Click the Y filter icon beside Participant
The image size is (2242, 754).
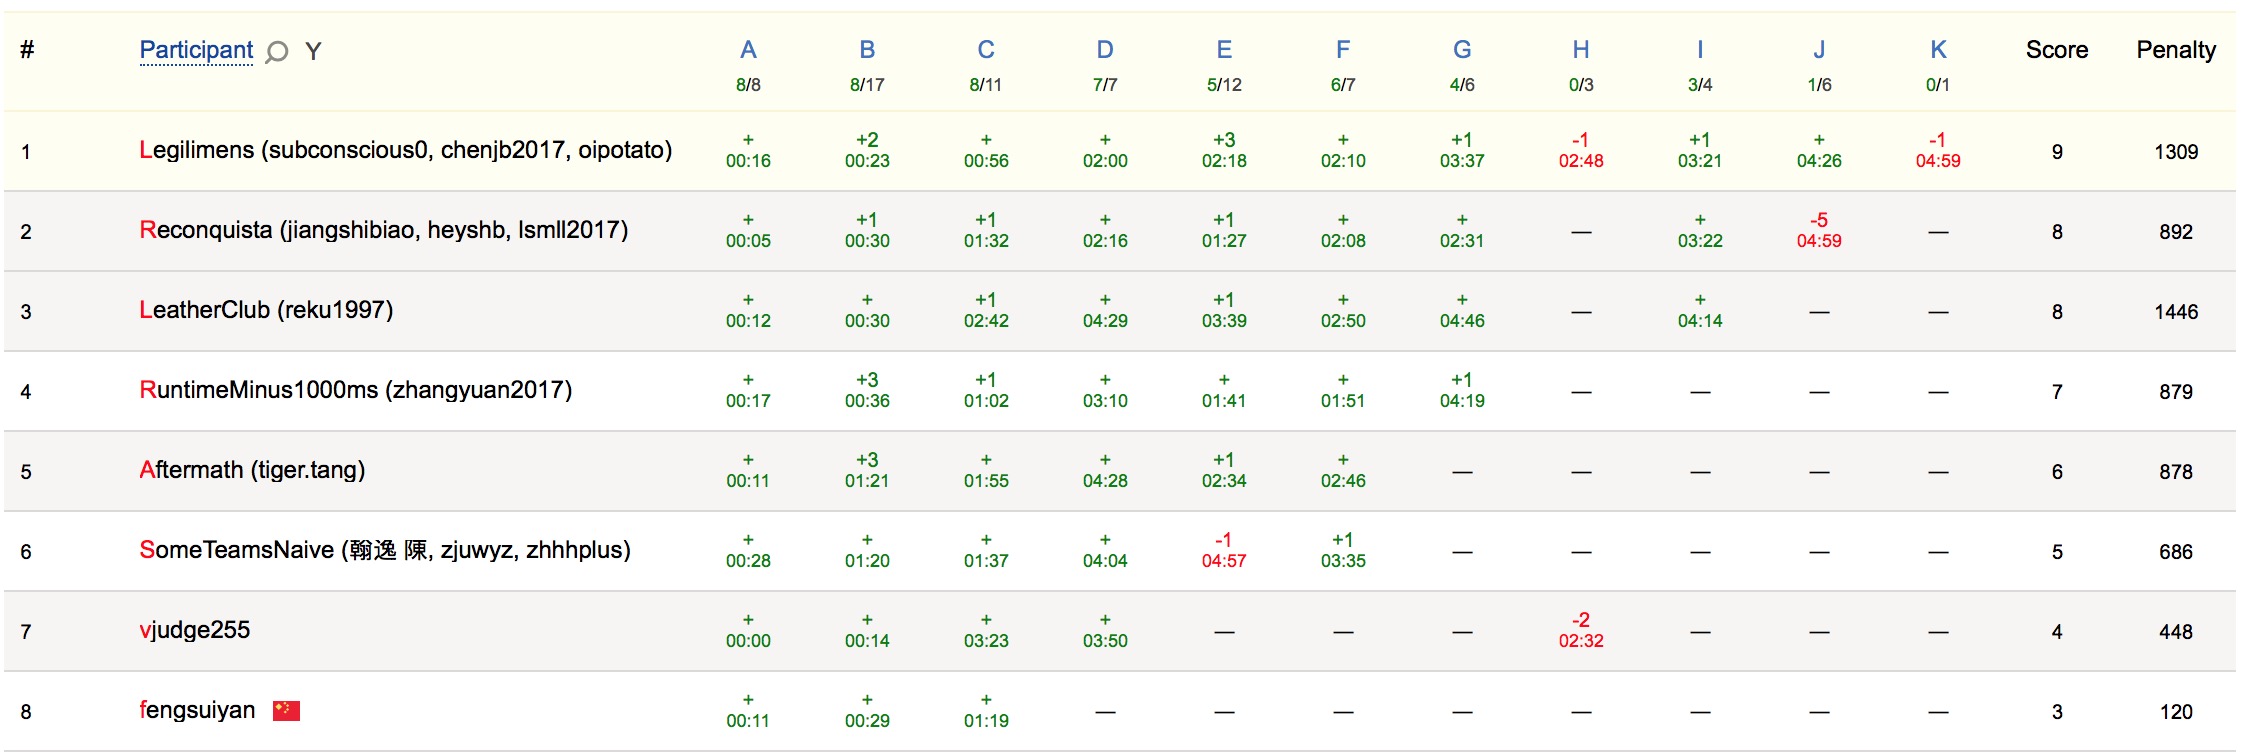pos(313,52)
